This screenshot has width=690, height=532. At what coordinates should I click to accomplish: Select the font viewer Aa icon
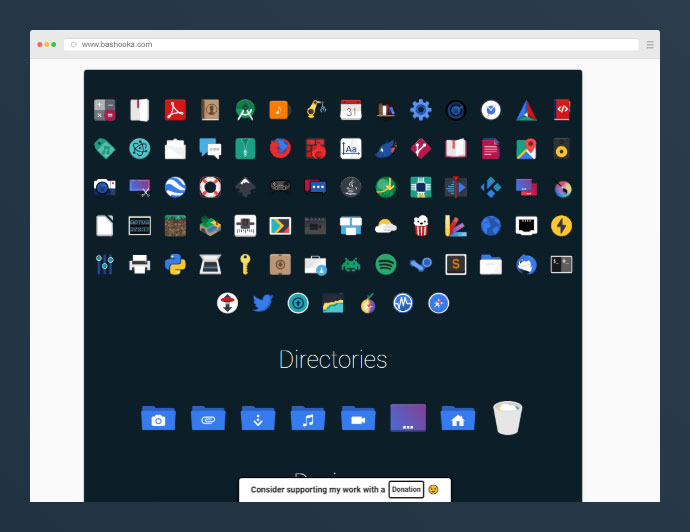click(351, 149)
